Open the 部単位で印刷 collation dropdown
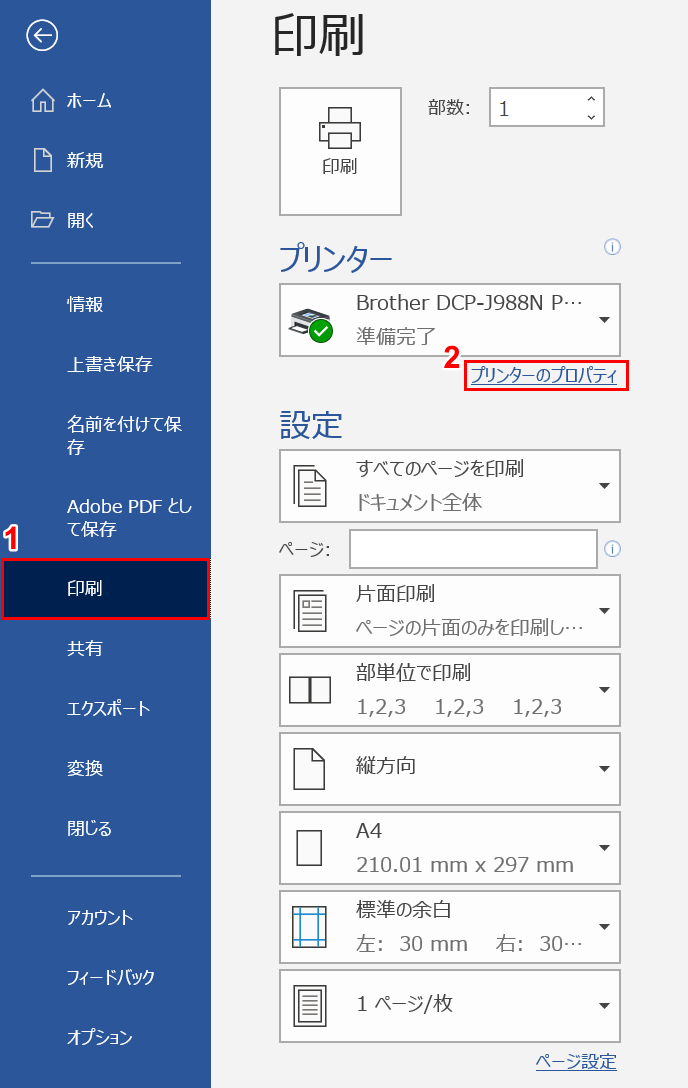This screenshot has width=688, height=1088. pos(449,690)
